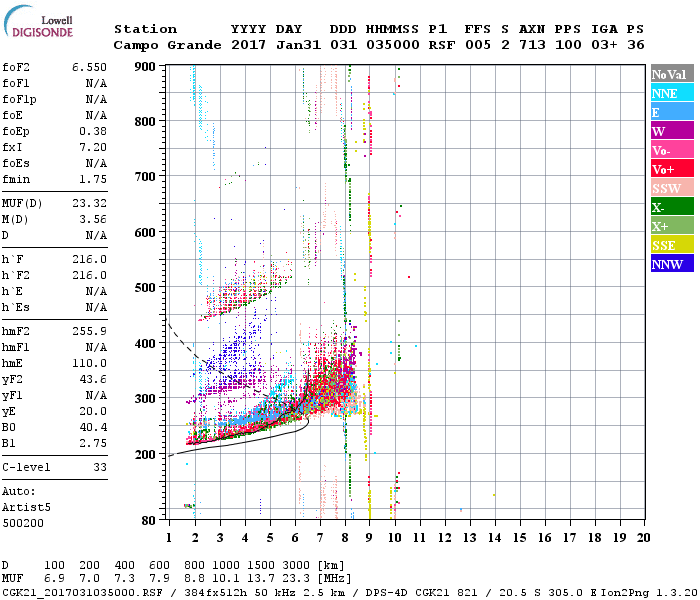This screenshot has width=700, height=600.
Task: Click the 035000 HHMMSS timestamp
Action: click(393, 45)
